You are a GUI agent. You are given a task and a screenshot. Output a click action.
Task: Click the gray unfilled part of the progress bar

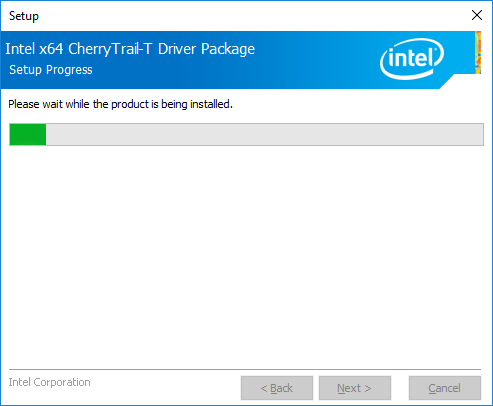click(265, 134)
